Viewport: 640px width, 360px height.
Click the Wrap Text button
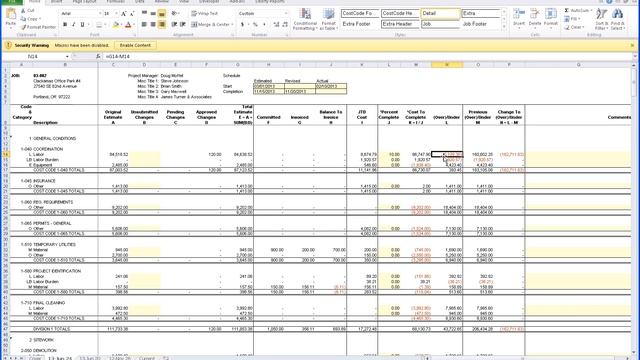click(x=205, y=13)
